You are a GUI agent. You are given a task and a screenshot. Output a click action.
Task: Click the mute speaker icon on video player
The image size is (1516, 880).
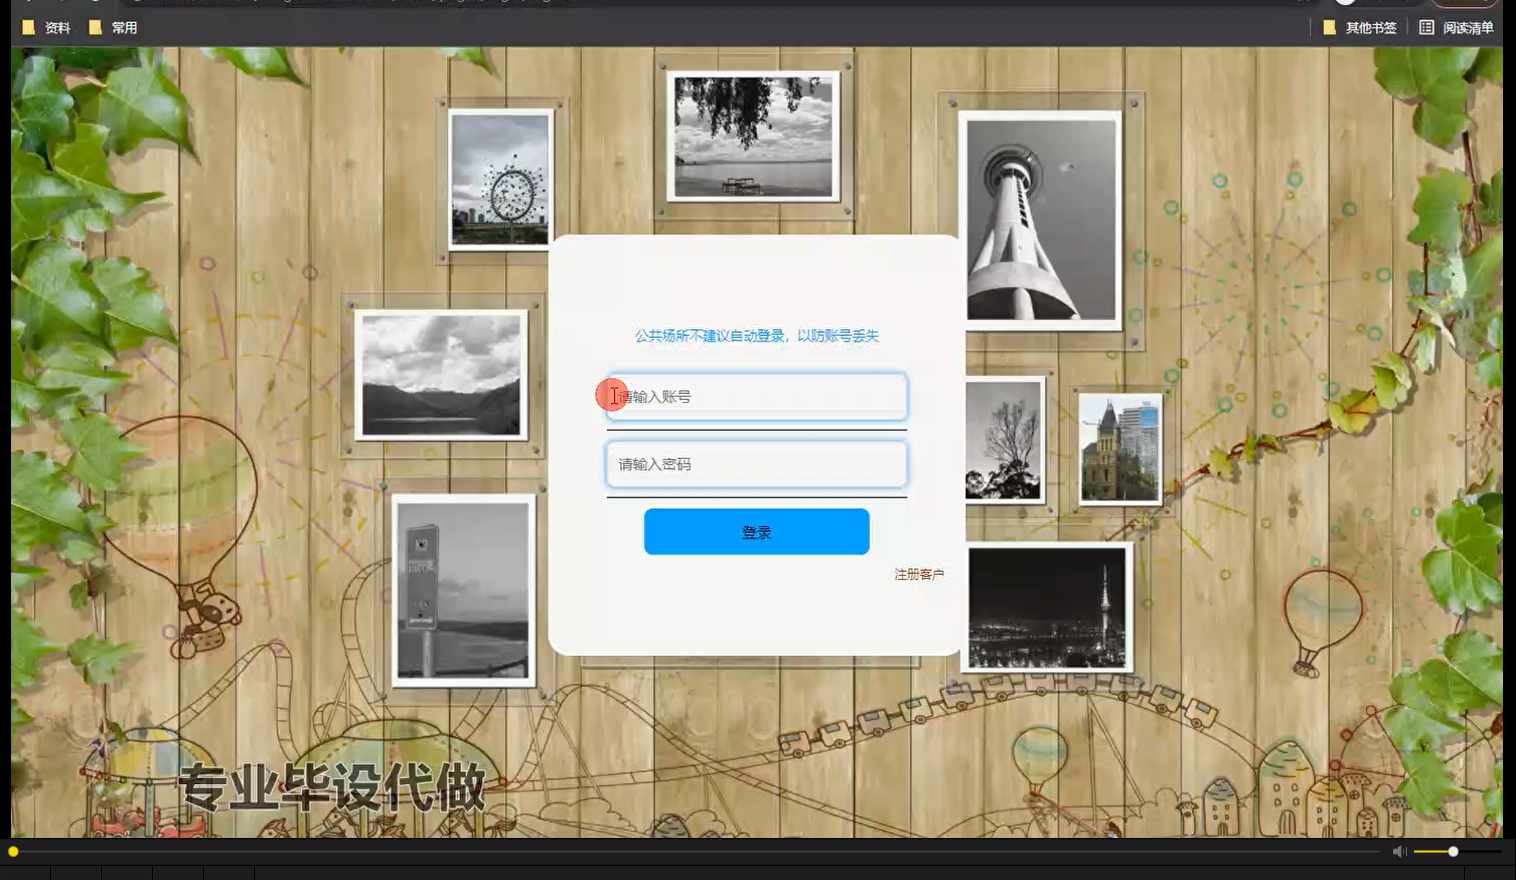(1400, 851)
